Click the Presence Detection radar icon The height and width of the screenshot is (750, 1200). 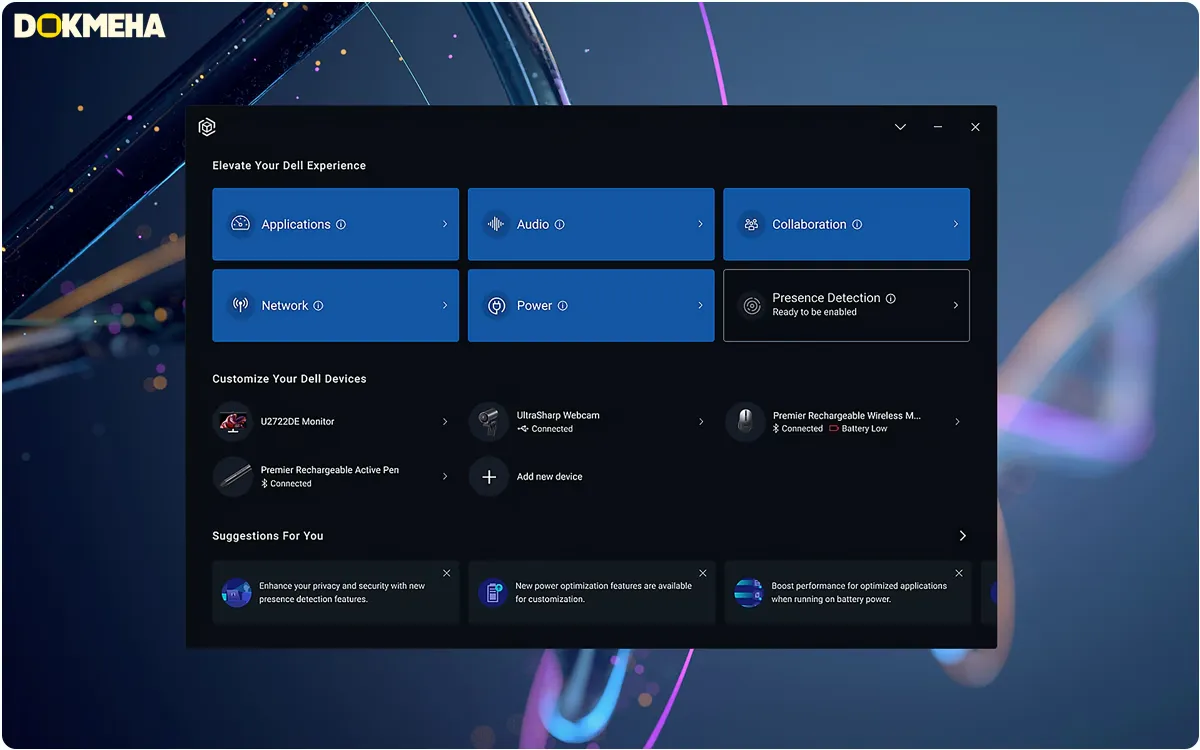(751, 305)
